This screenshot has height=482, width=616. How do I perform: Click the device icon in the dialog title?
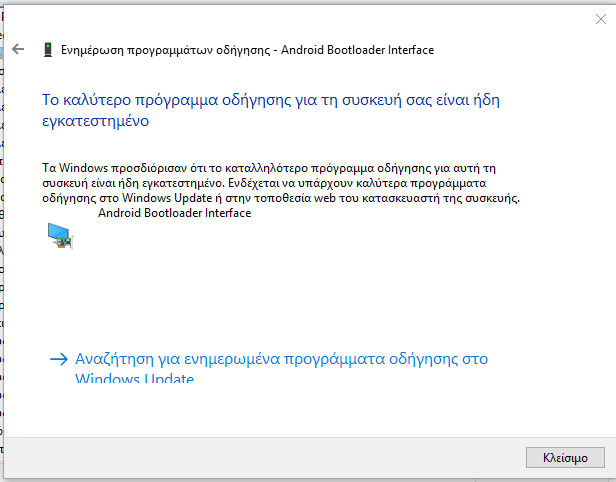click(x=48, y=50)
